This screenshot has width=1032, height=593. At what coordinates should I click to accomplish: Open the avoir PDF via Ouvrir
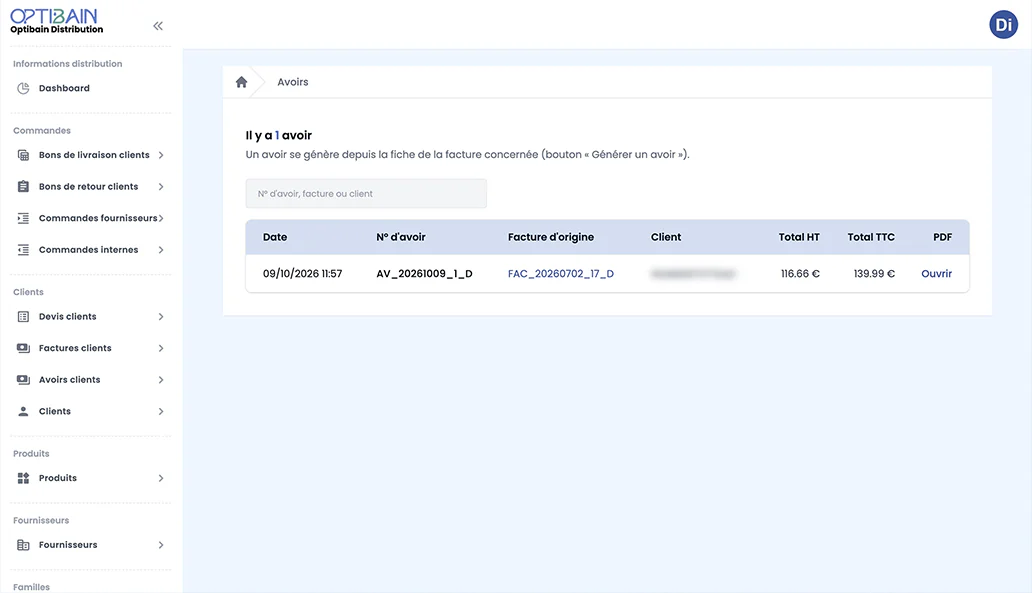coord(936,274)
